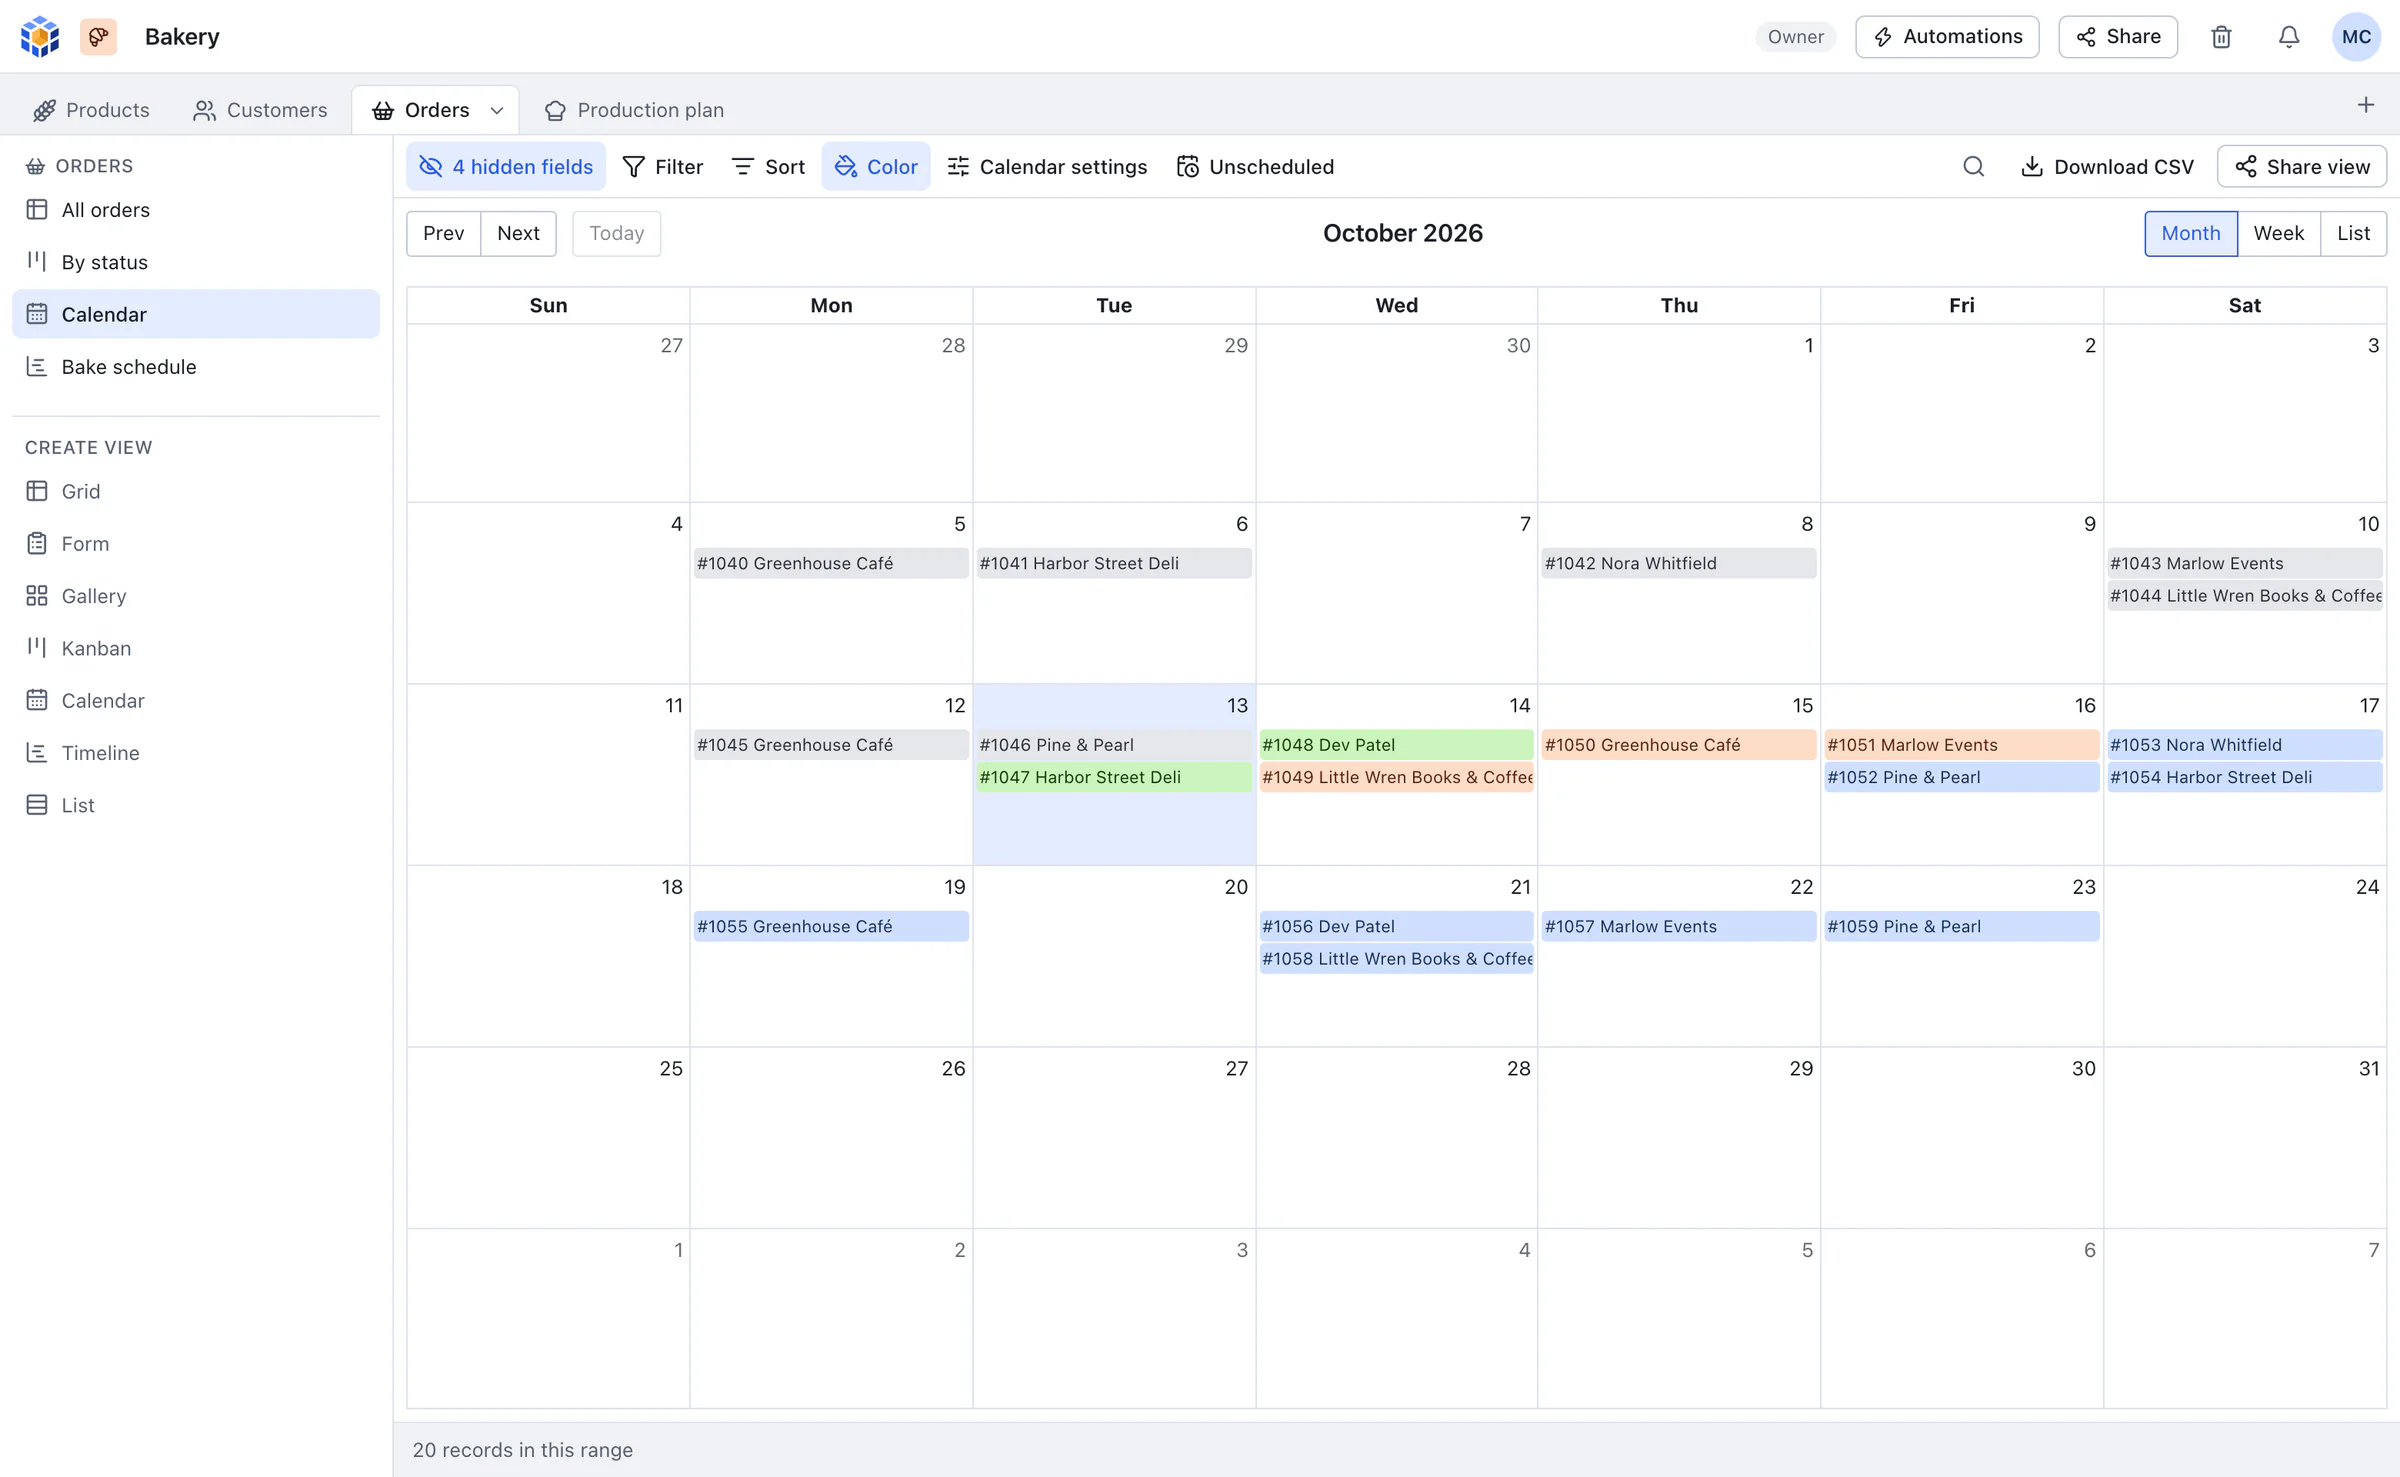2400x1477 pixels.
Task: Open All orders view in sidebar
Action: 196,210
